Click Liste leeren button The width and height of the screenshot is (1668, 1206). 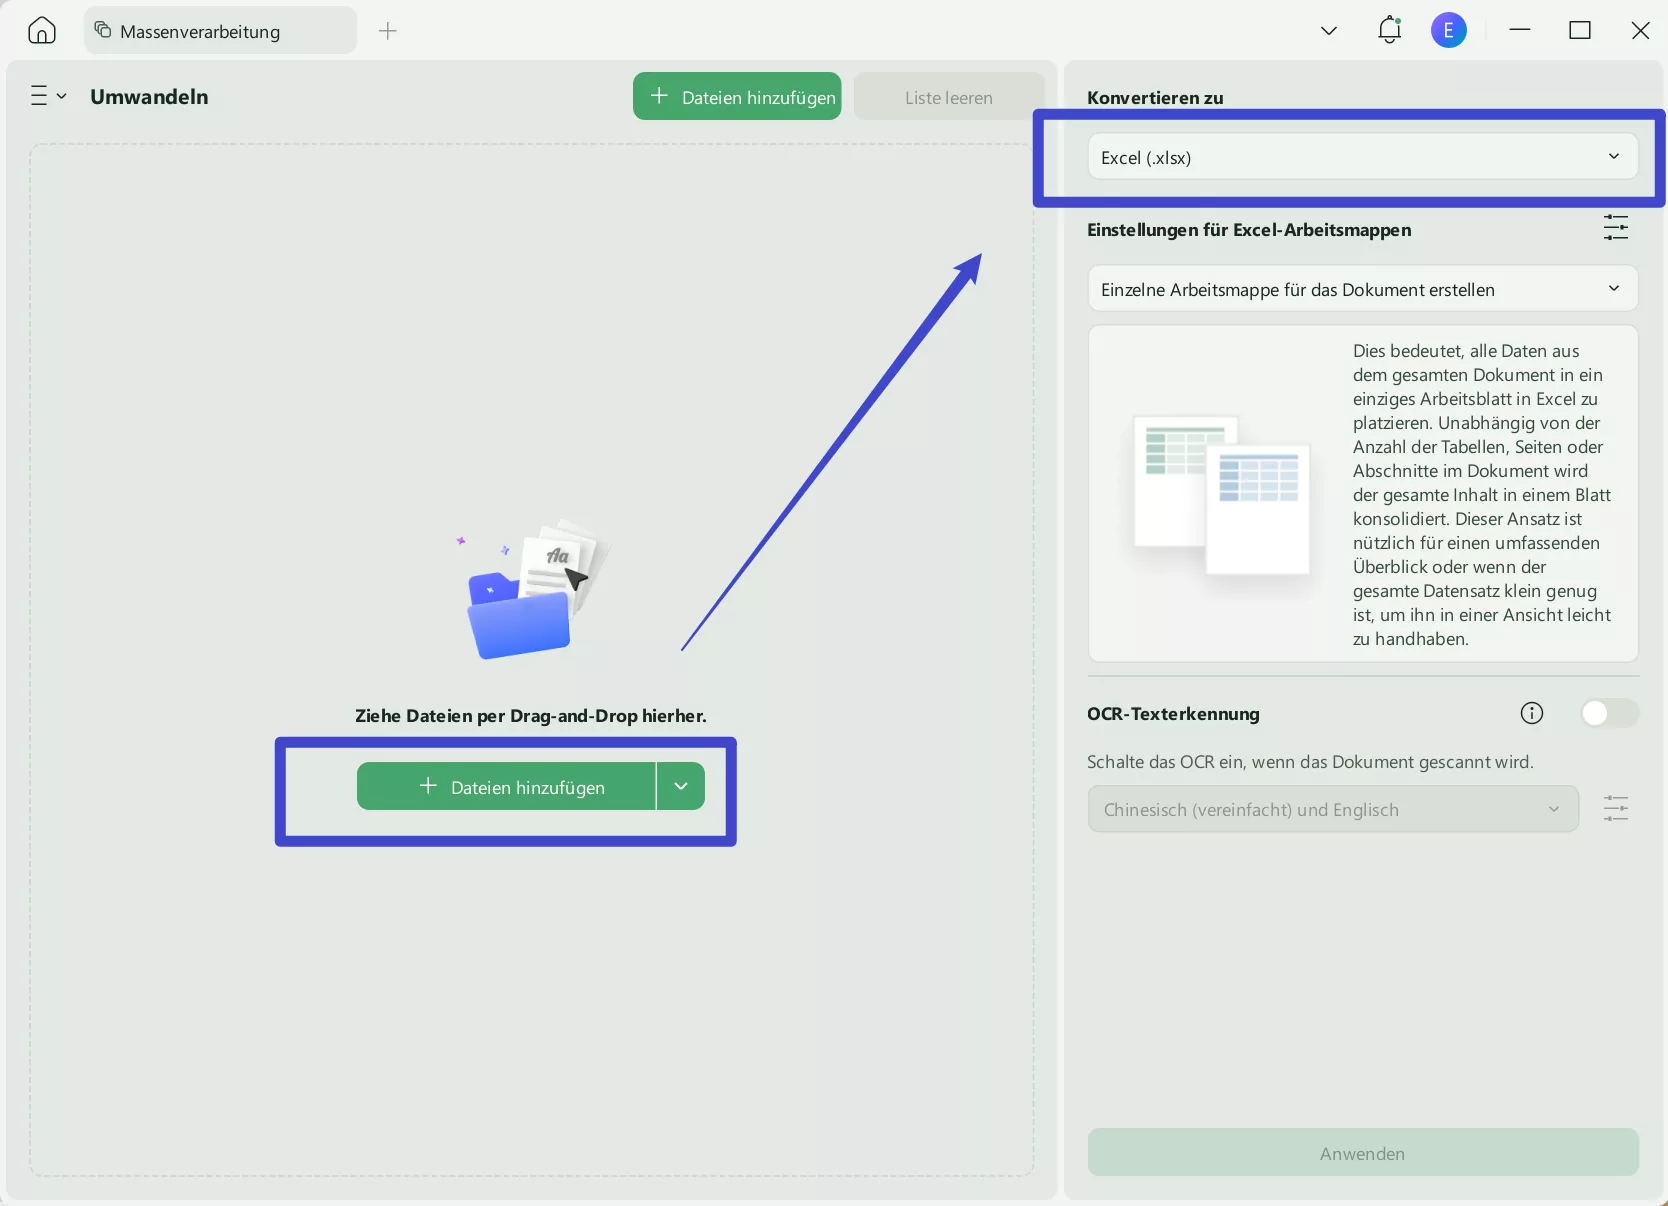pos(949,97)
